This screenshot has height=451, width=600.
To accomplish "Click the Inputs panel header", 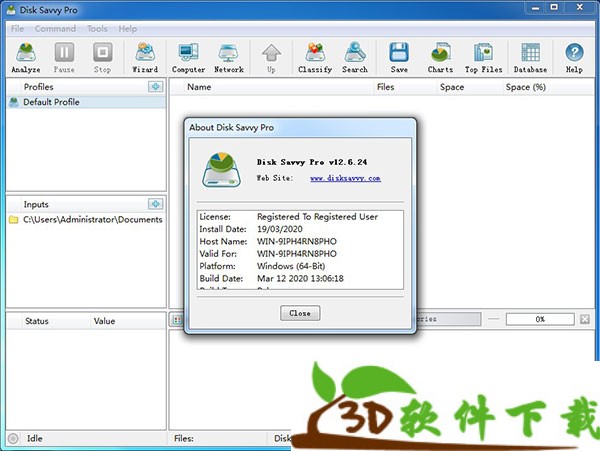I will click(x=86, y=204).
